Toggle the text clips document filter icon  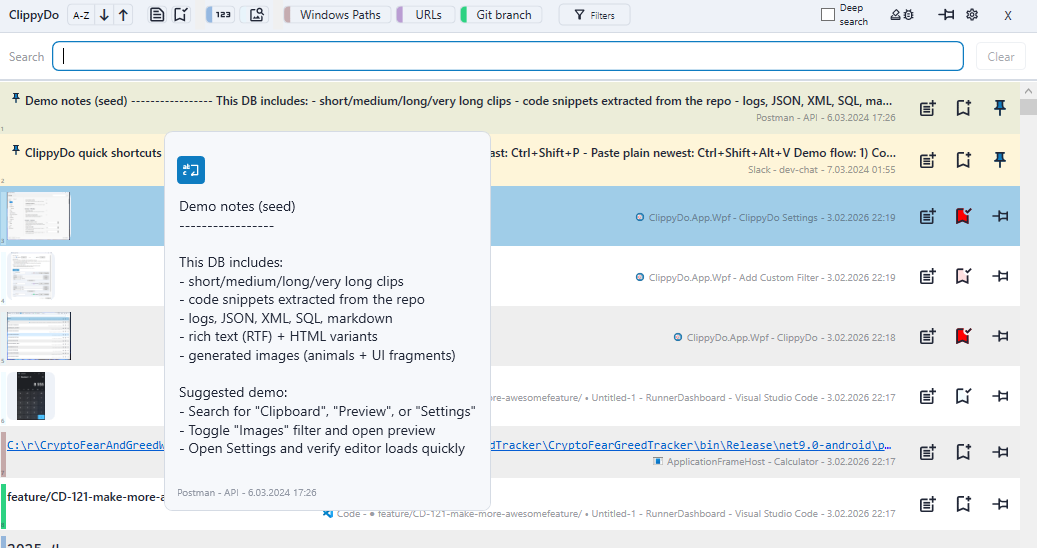tap(157, 15)
